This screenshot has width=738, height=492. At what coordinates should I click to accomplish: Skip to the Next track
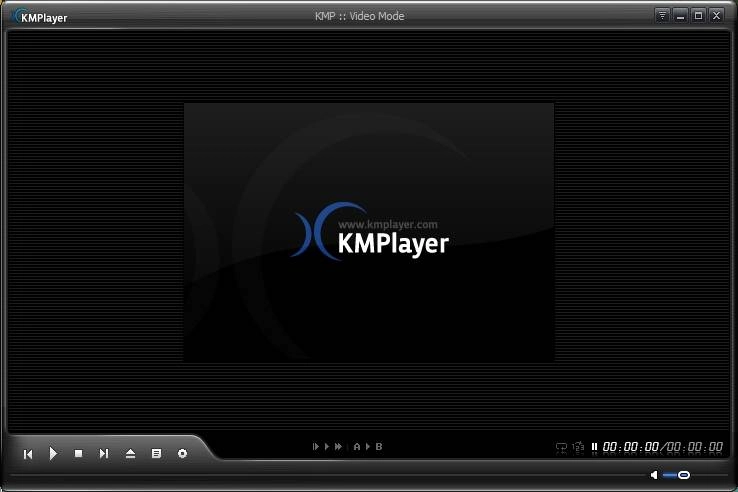[x=104, y=453]
